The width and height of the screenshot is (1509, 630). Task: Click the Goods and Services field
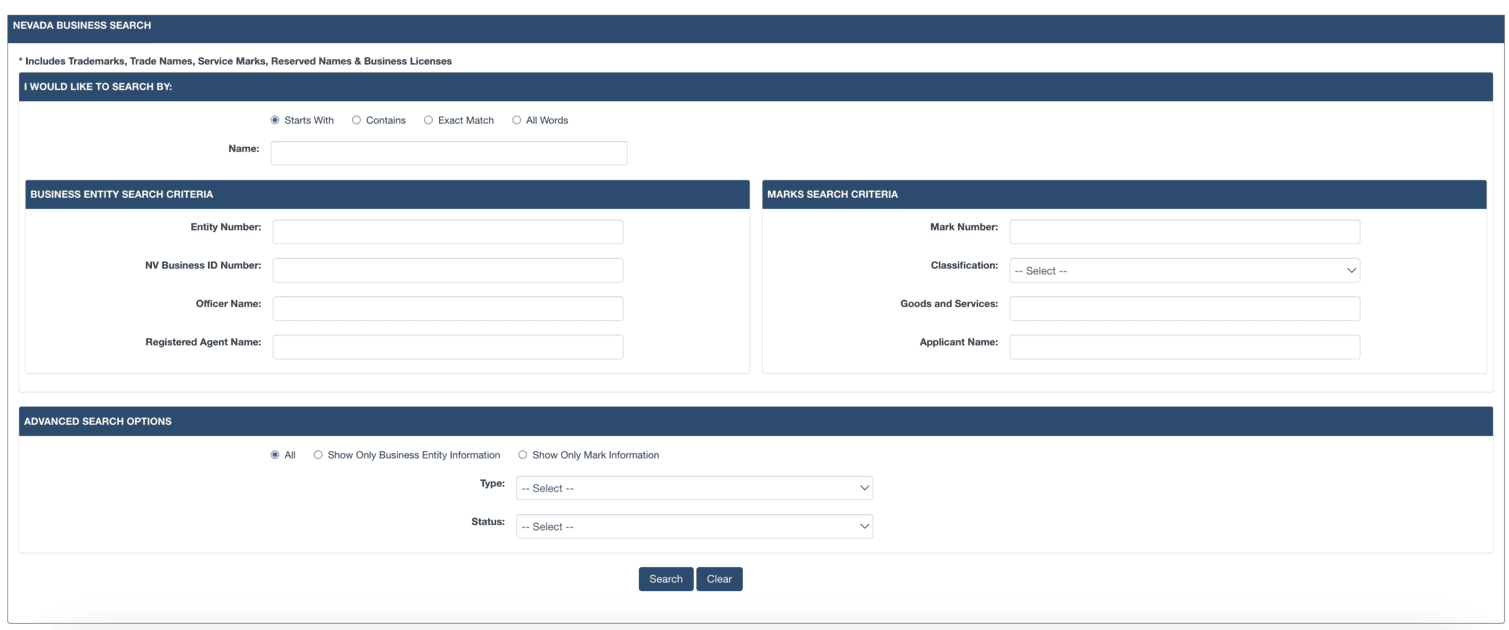point(1184,308)
